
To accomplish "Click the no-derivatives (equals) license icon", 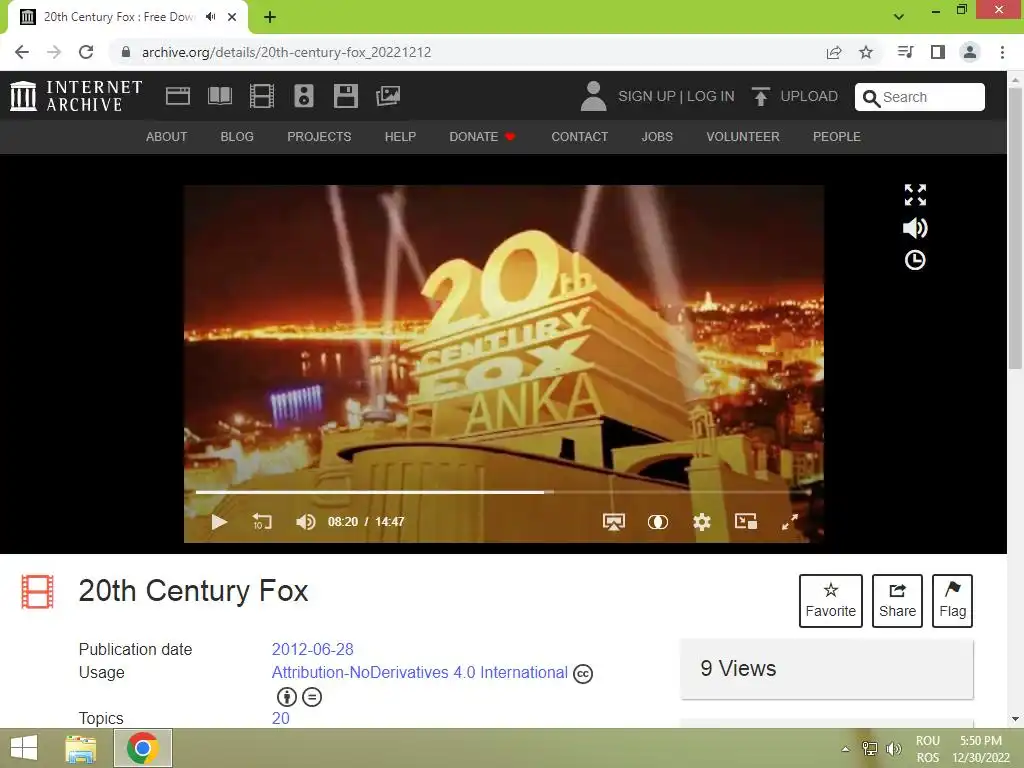I will click(x=312, y=697).
